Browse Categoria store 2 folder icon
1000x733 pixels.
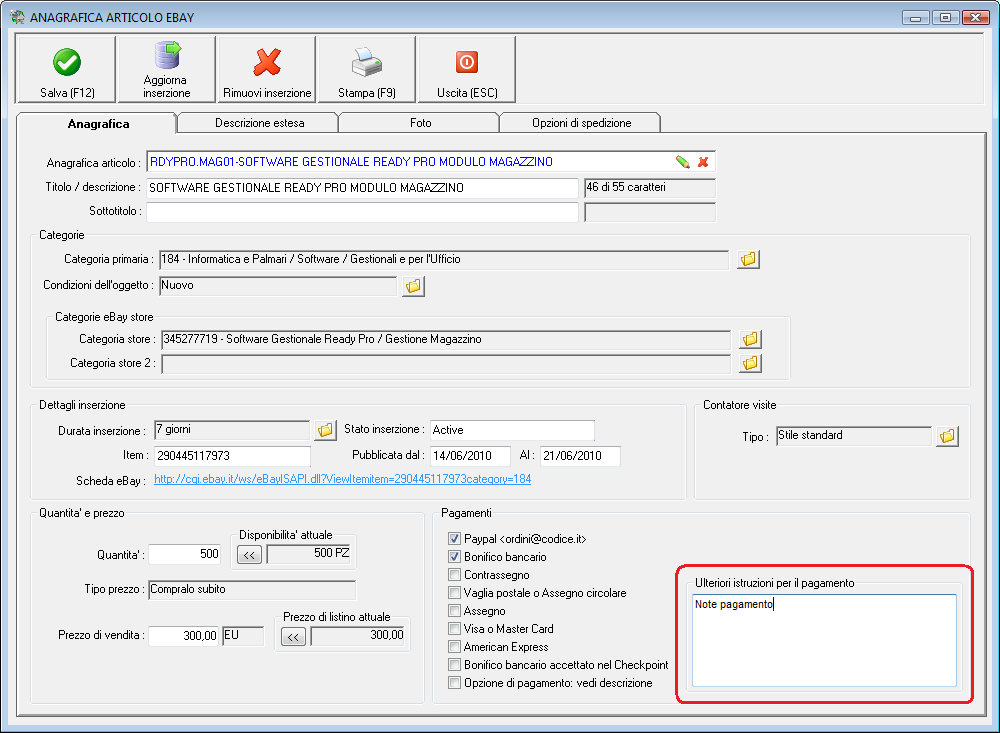[751, 363]
